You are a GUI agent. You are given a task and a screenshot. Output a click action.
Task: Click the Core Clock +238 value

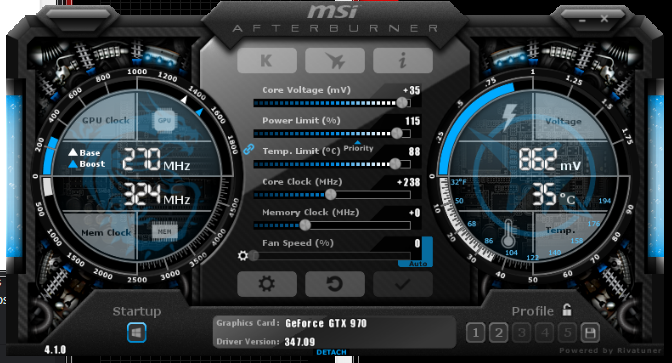coord(408,182)
